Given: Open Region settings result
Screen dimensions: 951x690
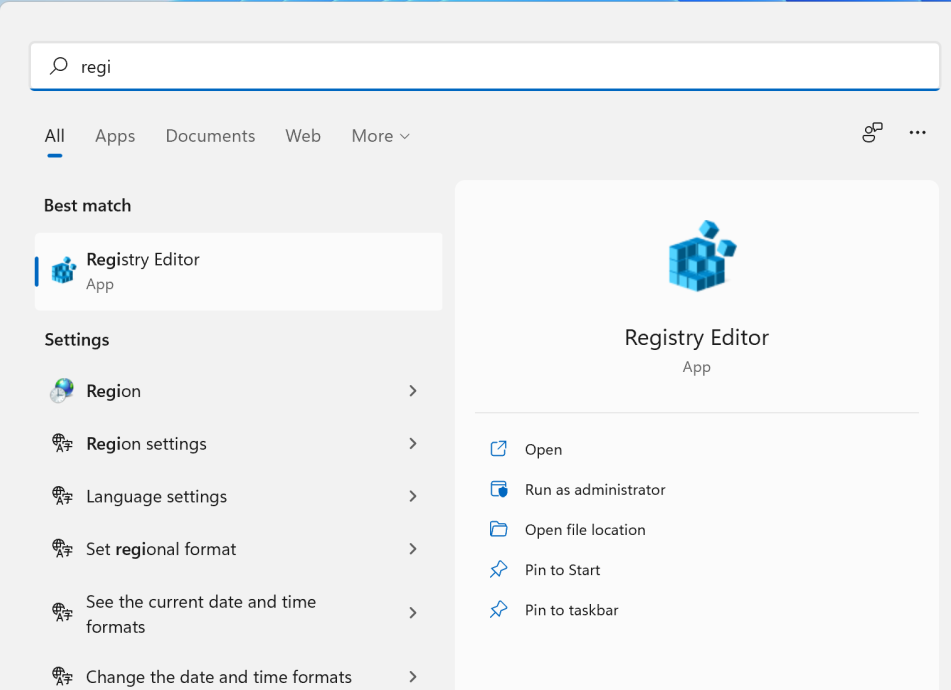Looking at the screenshot, I should pos(238,444).
